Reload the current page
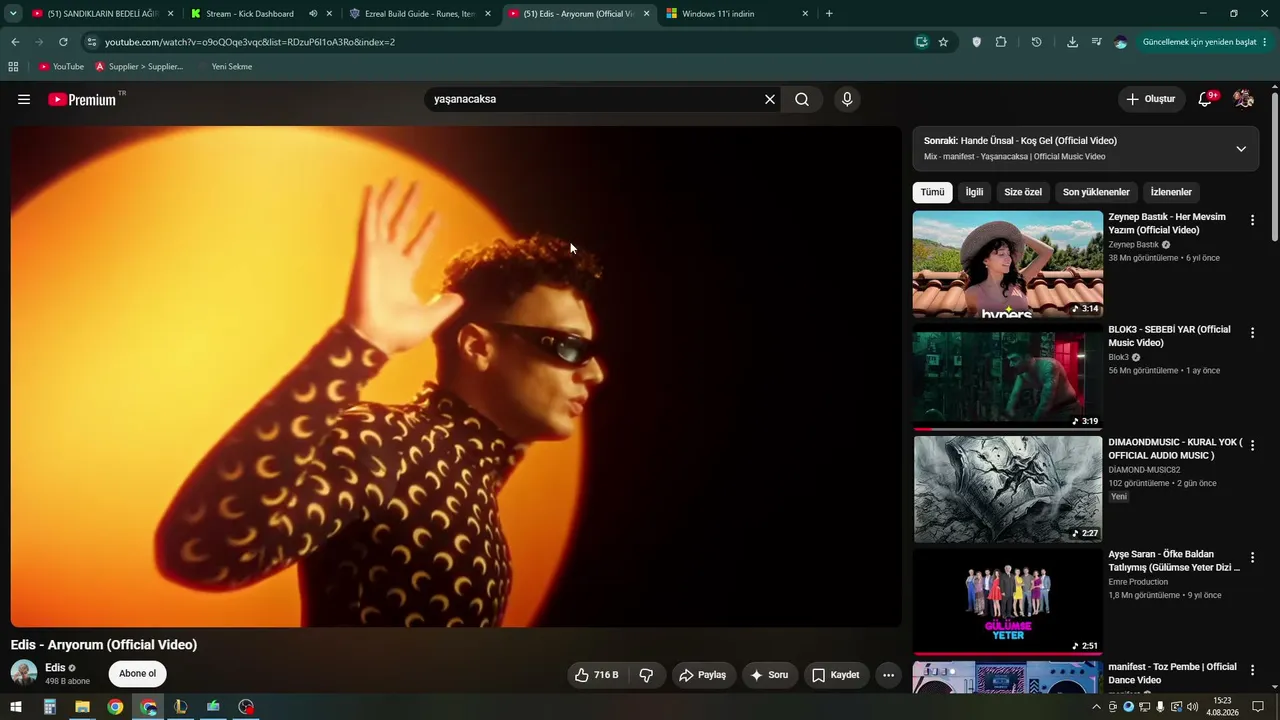This screenshot has width=1280, height=720. tap(63, 42)
